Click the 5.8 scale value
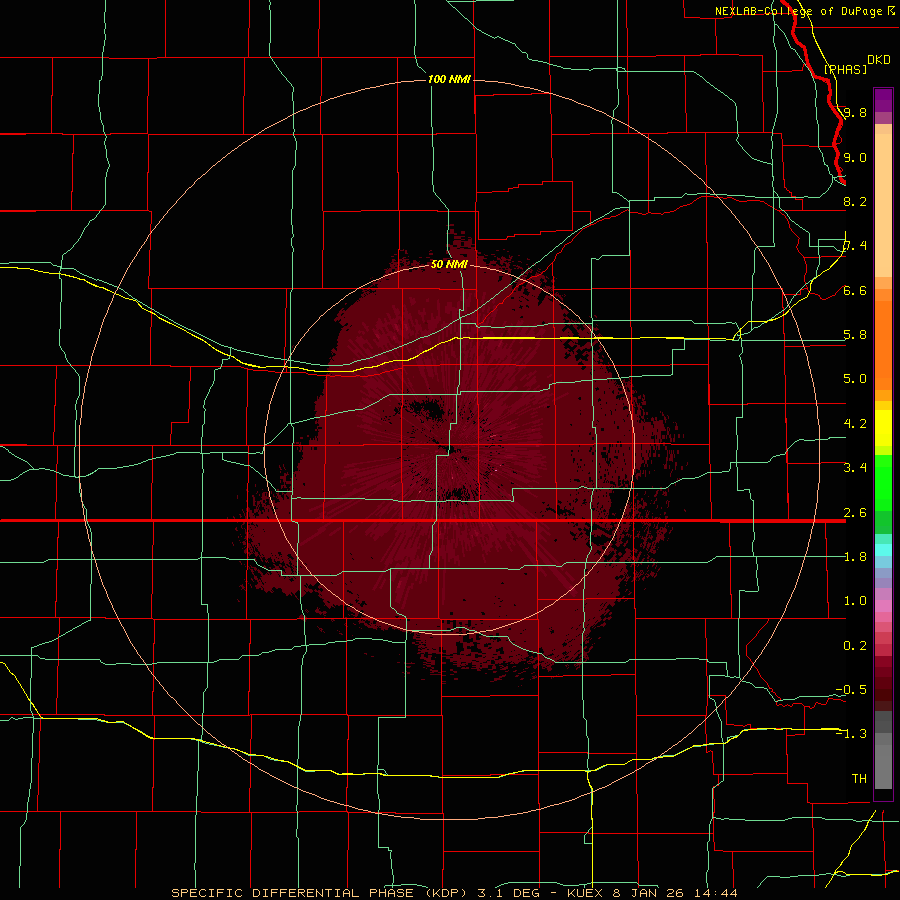 [x=855, y=335]
